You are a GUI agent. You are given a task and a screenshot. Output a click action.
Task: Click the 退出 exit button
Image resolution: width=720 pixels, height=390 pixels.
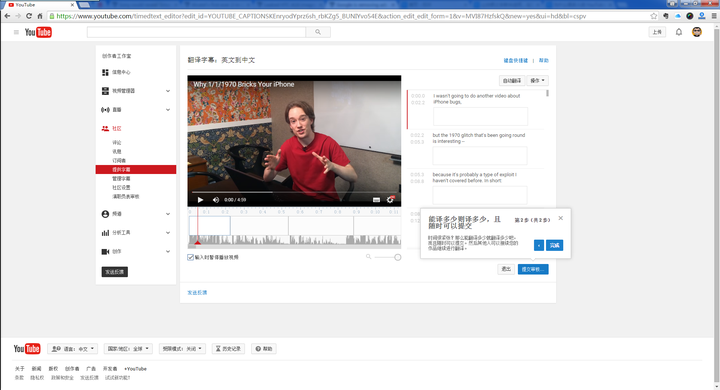[506, 269]
